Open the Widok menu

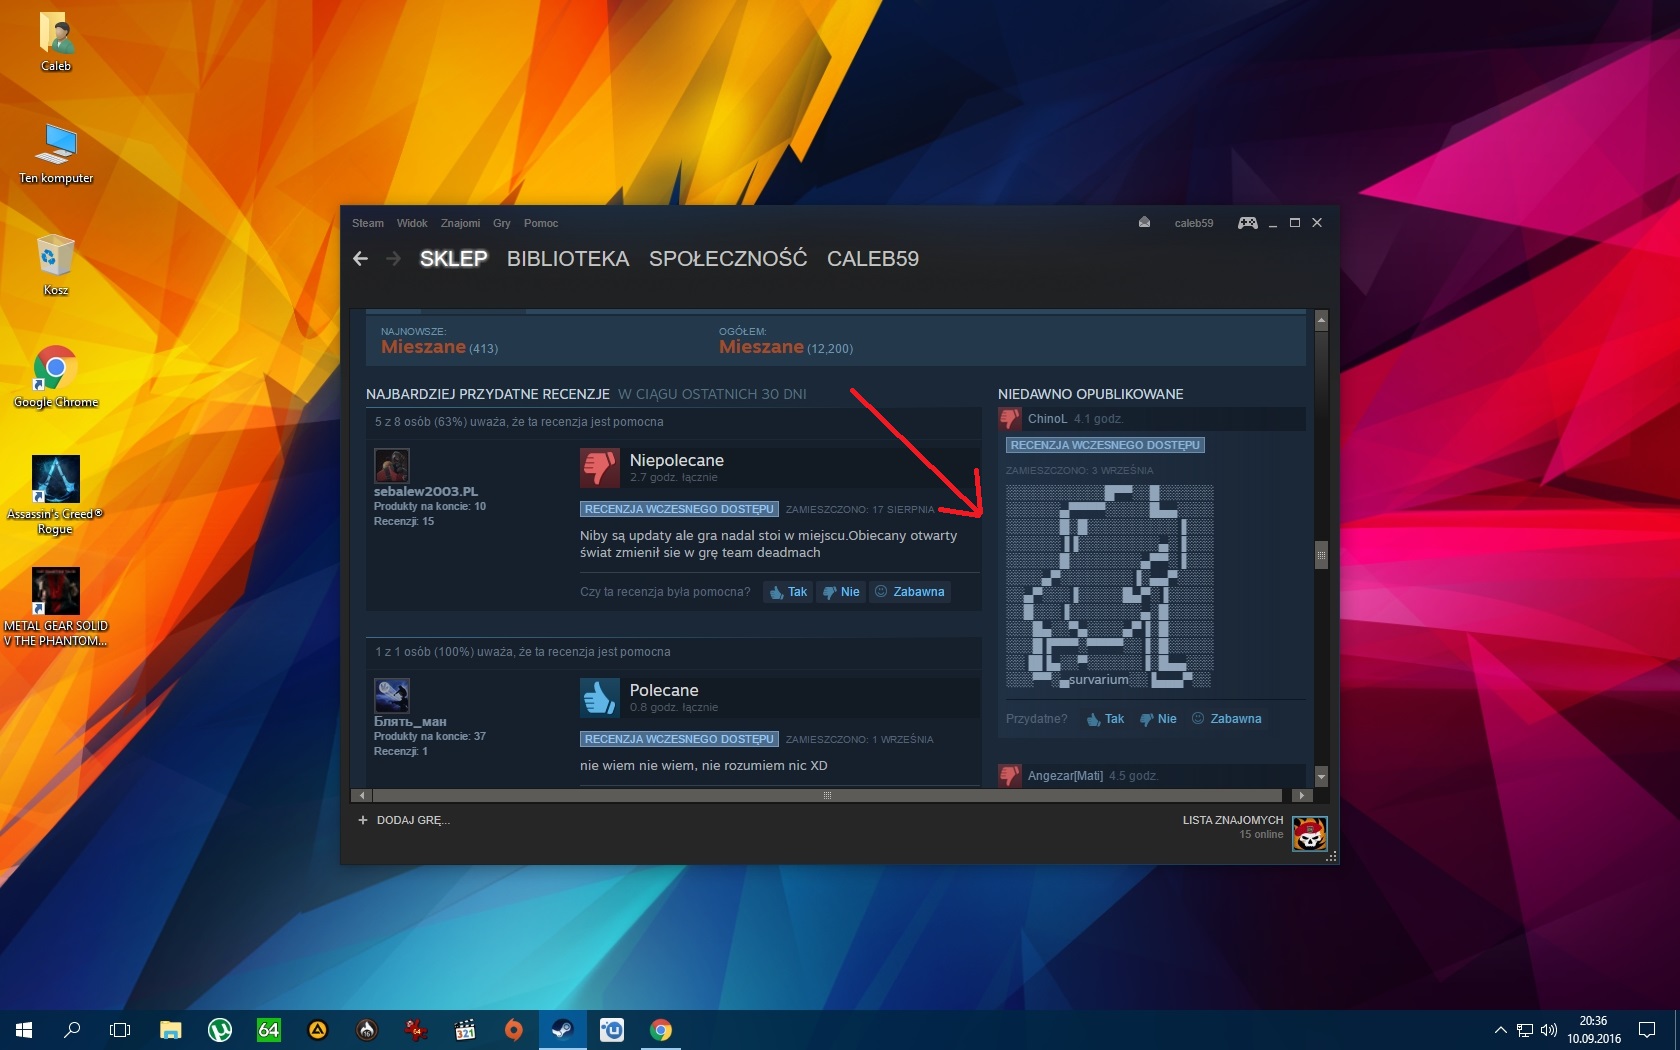point(412,223)
